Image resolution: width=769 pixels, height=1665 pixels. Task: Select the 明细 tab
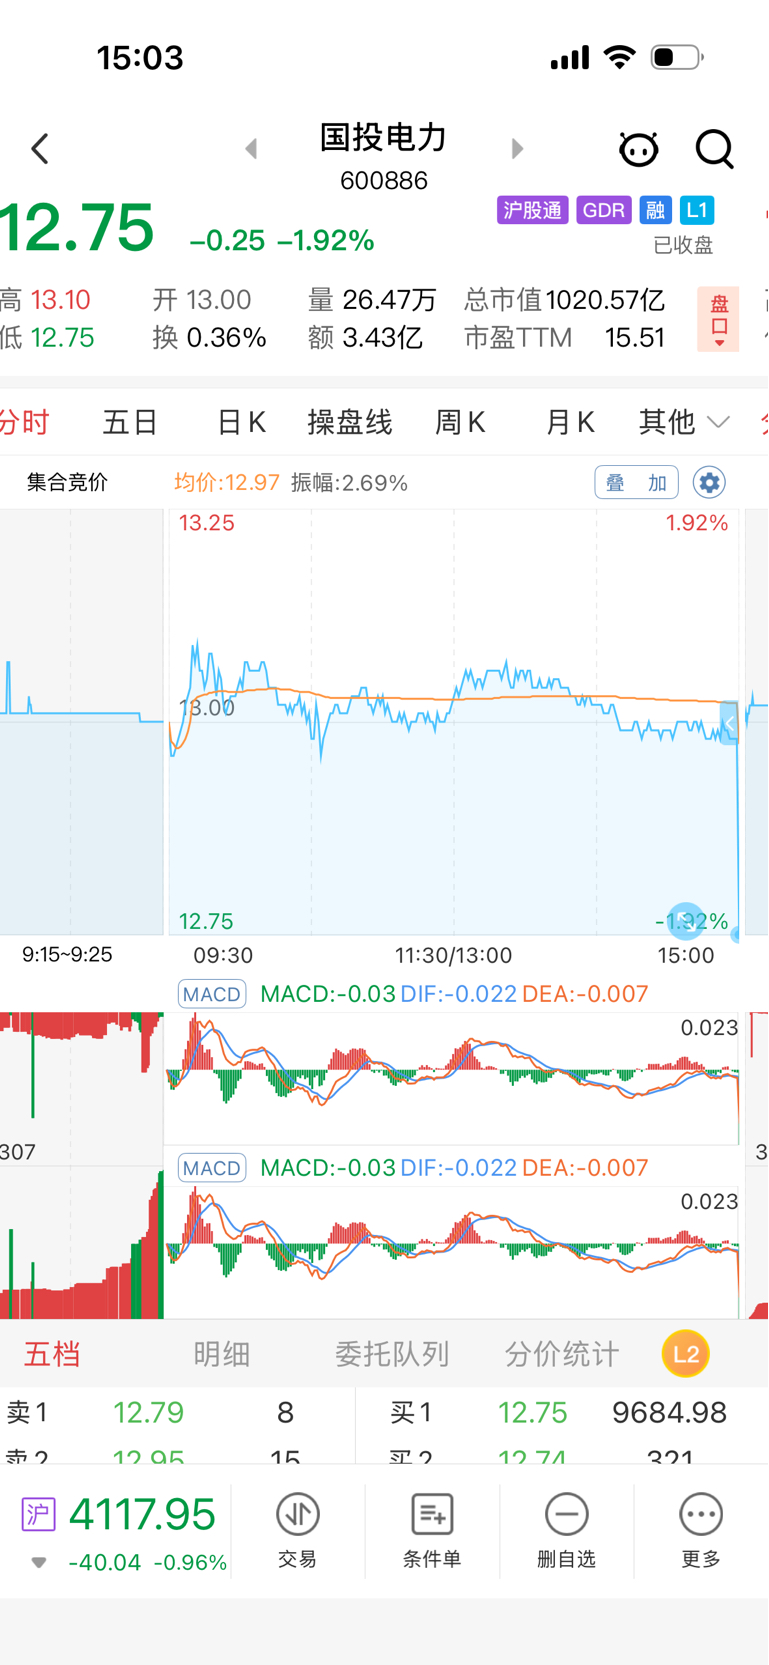[221, 1354]
